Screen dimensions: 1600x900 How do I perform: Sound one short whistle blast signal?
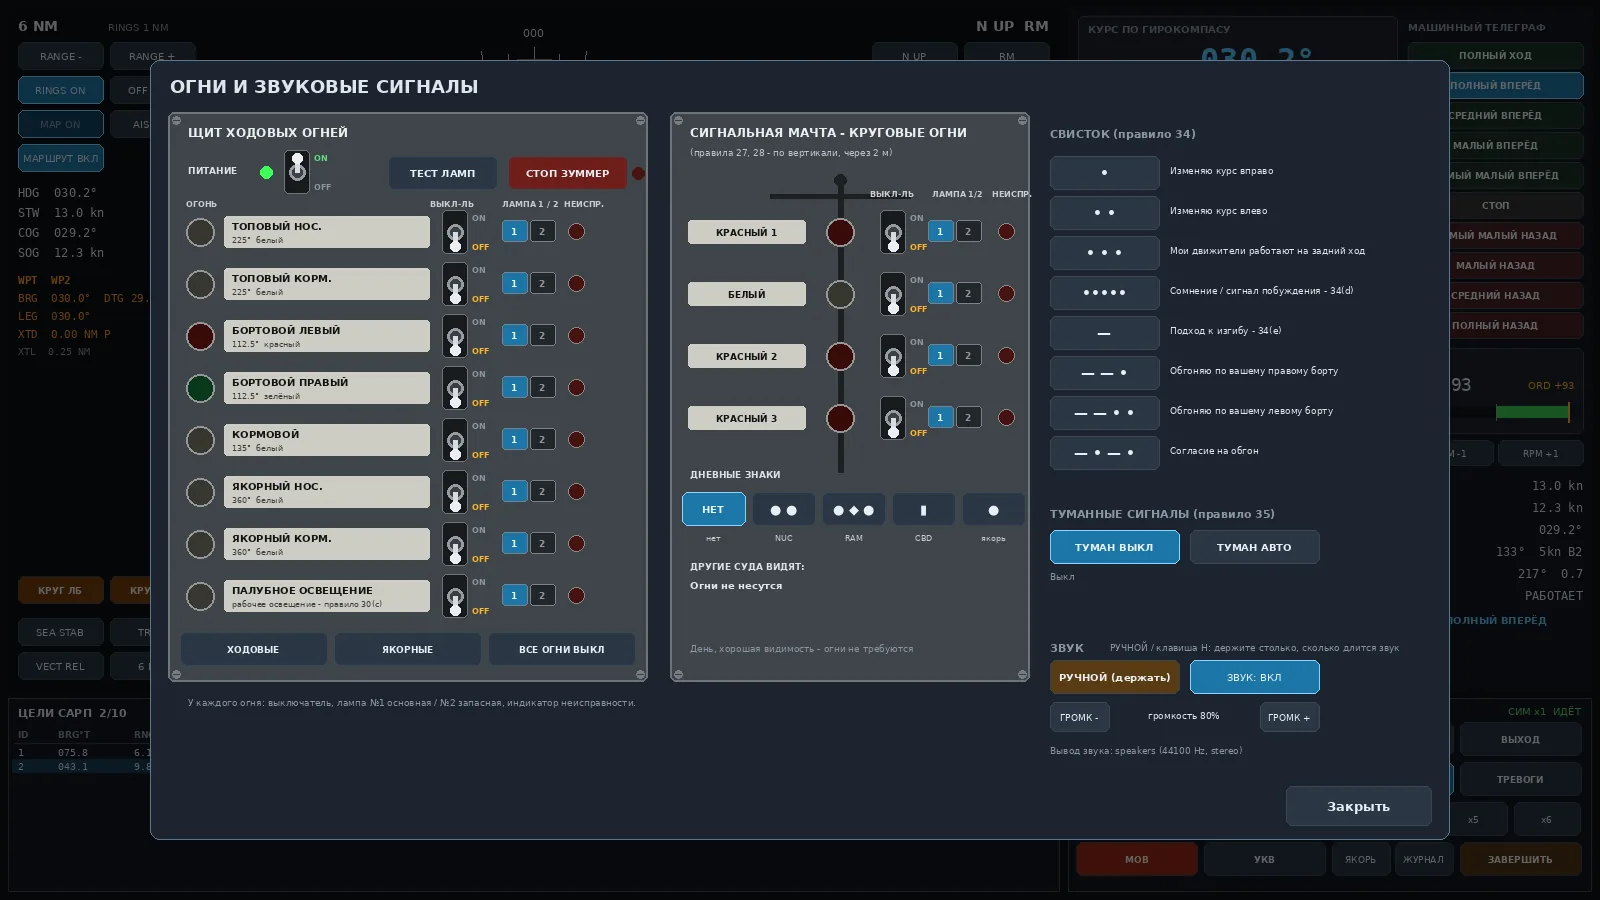1104,173
